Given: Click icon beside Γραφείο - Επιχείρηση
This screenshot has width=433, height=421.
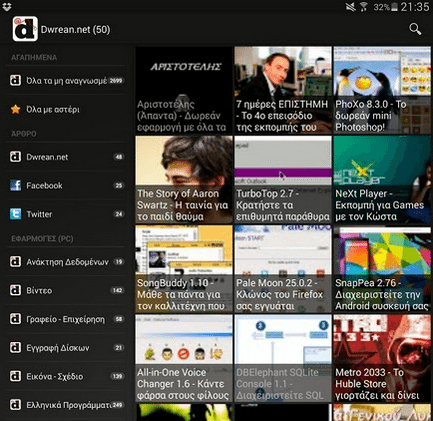Looking at the screenshot, I should click(x=15, y=319).
